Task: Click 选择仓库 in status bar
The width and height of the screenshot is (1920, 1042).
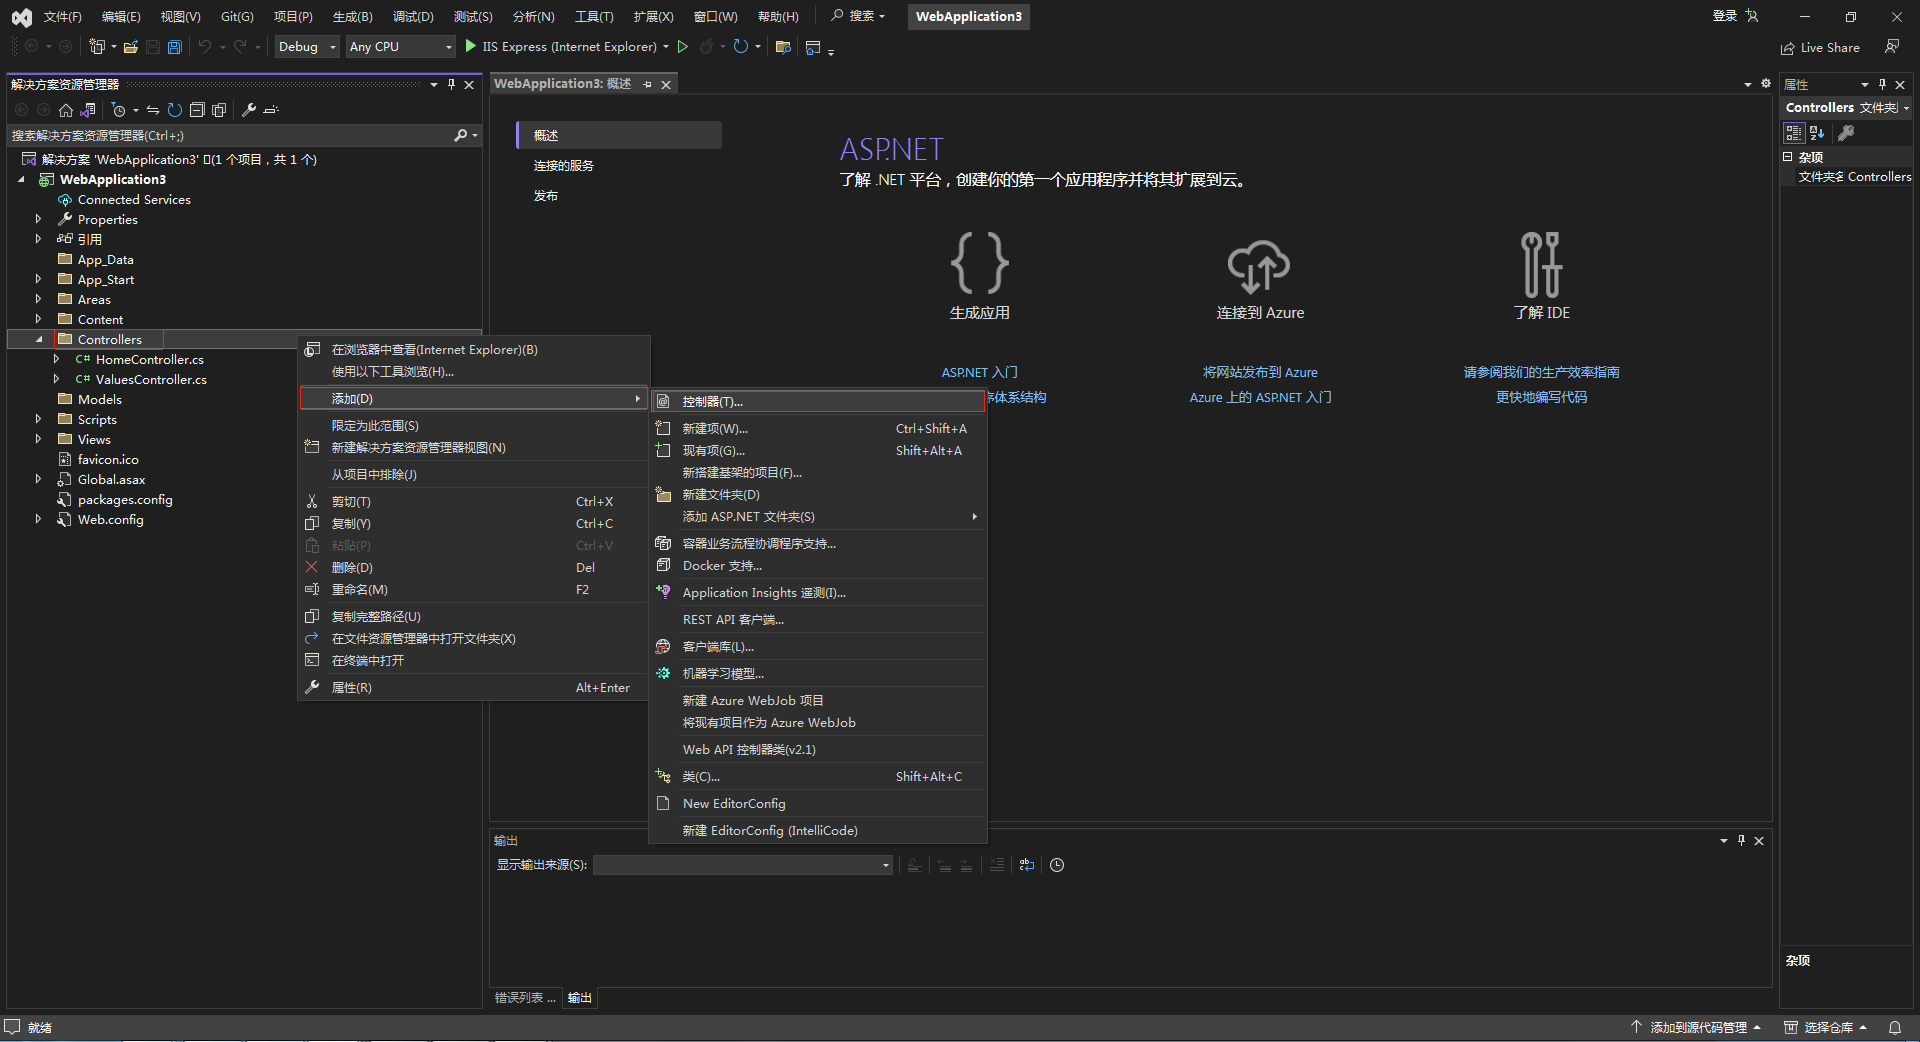Action: 1826,1027
